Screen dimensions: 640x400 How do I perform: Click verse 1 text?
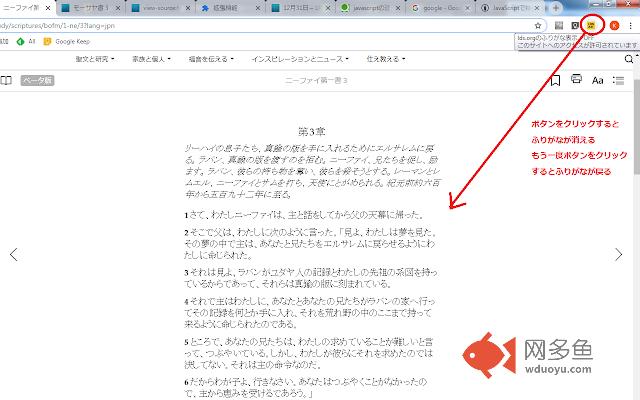point(304,215)
